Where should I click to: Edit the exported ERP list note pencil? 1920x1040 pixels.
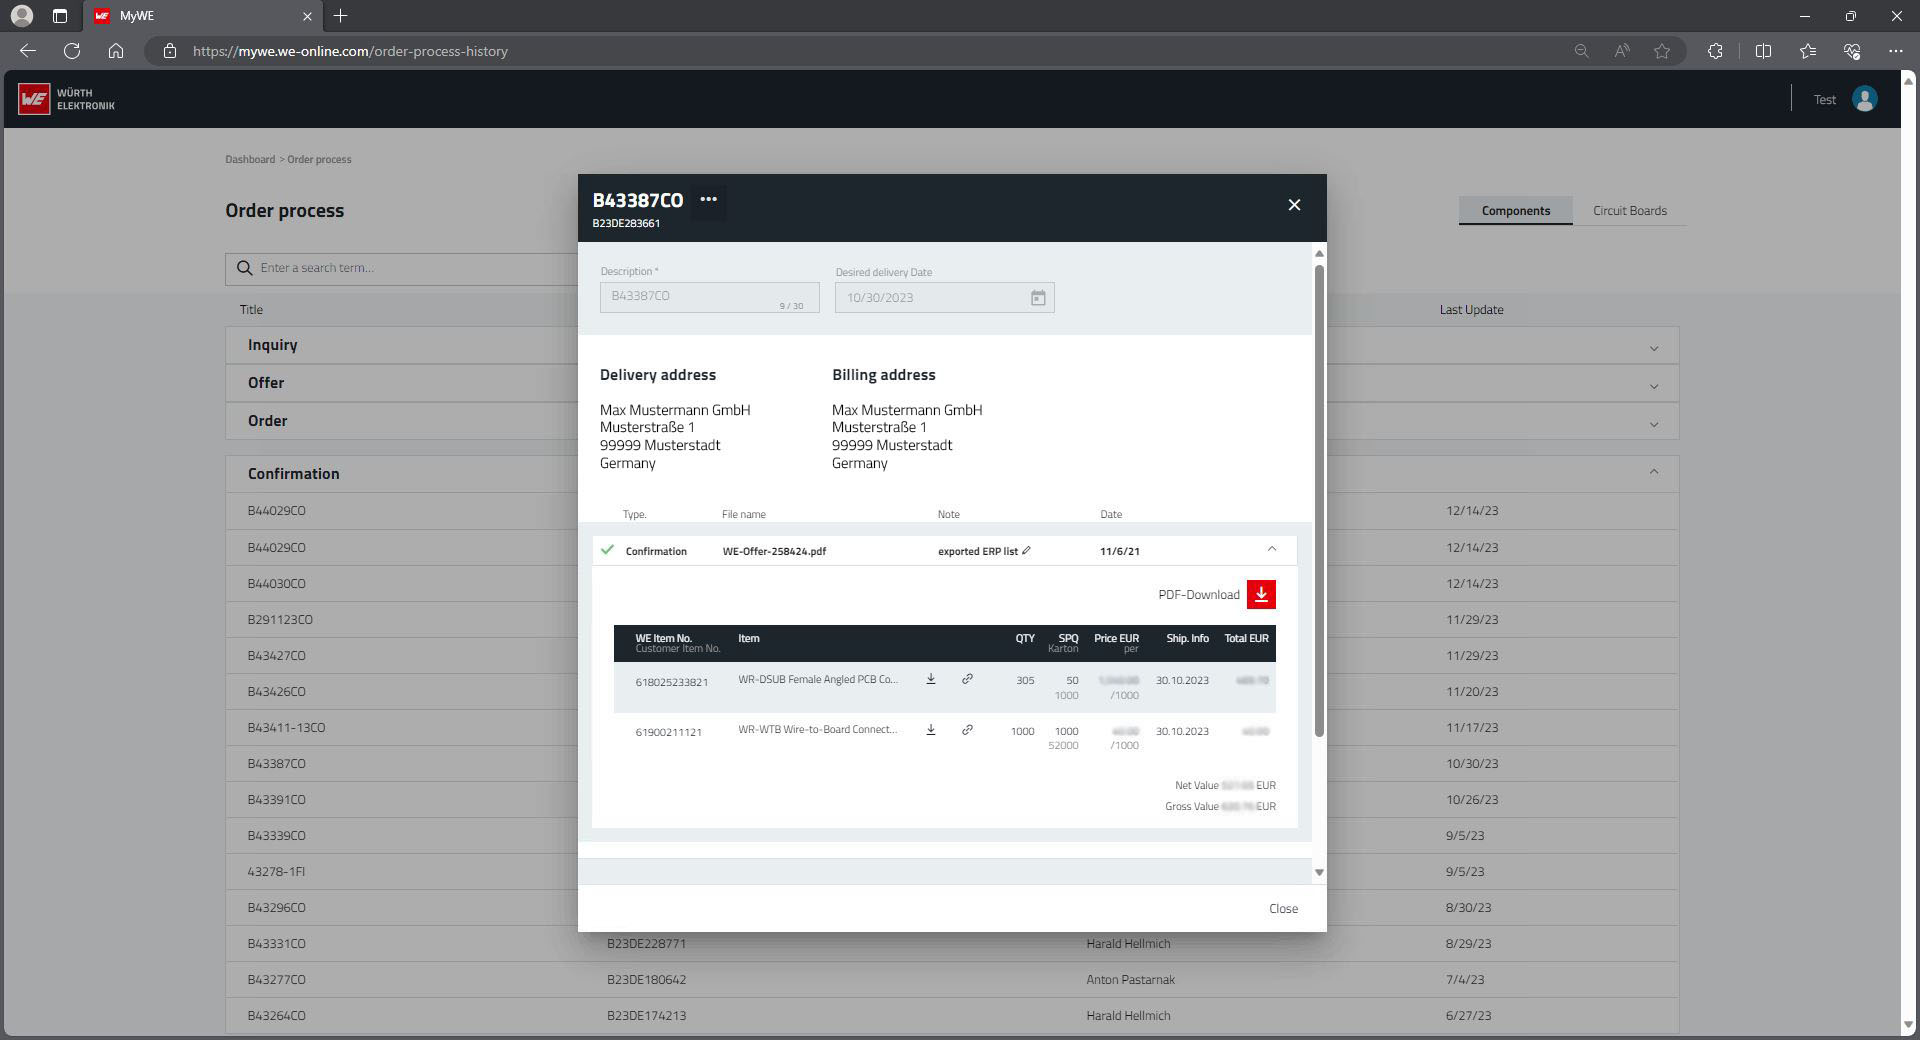[1026, 551]
